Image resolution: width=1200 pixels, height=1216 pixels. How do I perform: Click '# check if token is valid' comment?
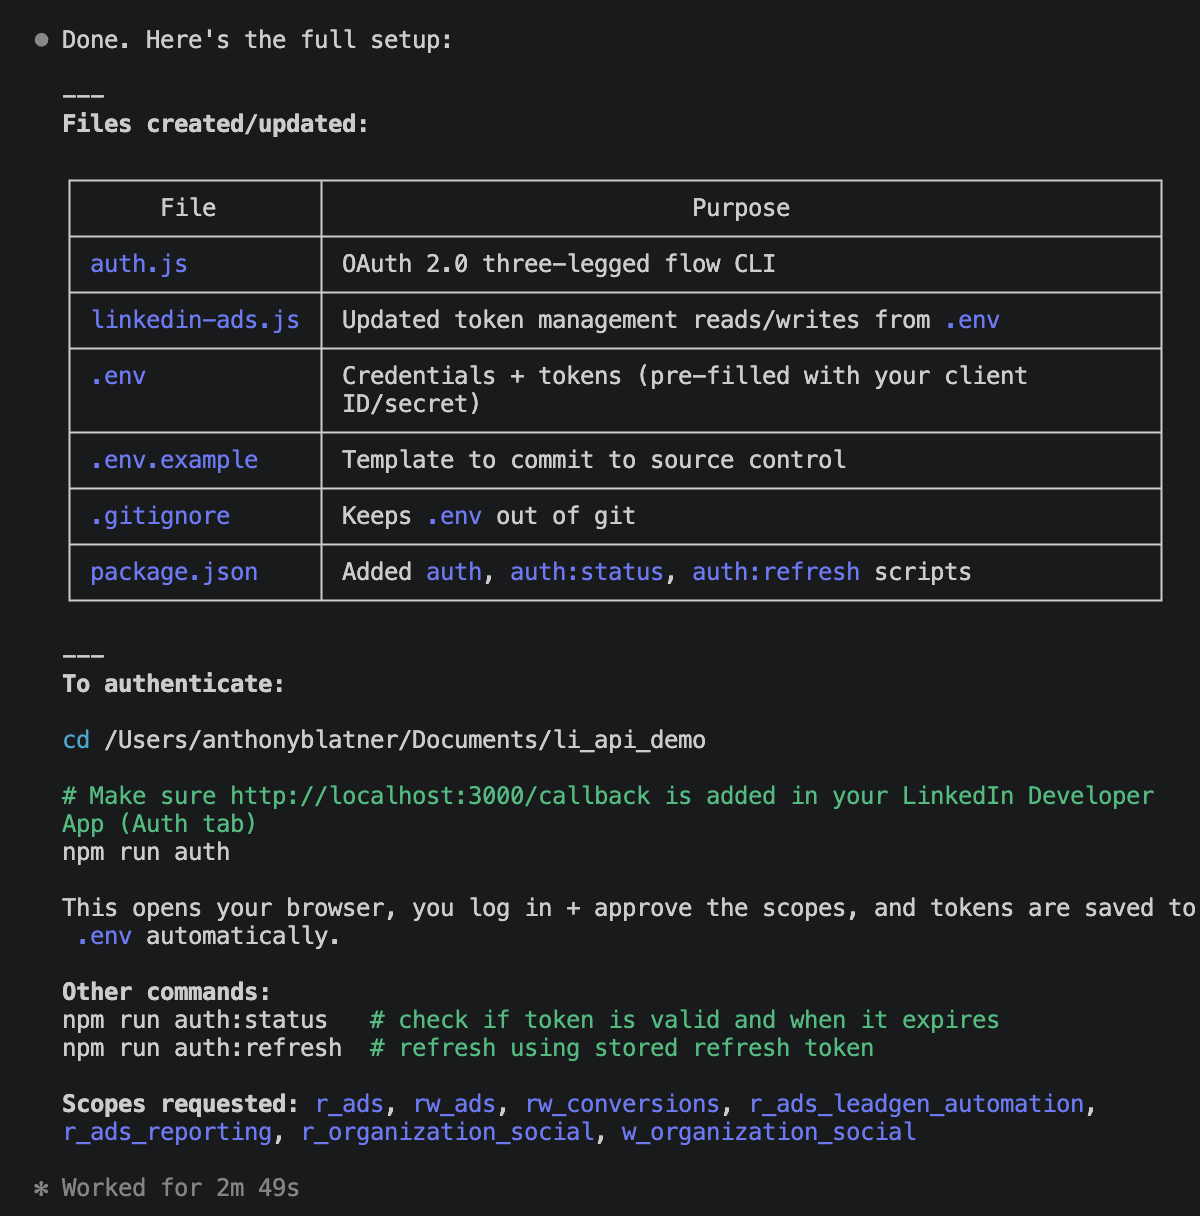coord(685,1020)
